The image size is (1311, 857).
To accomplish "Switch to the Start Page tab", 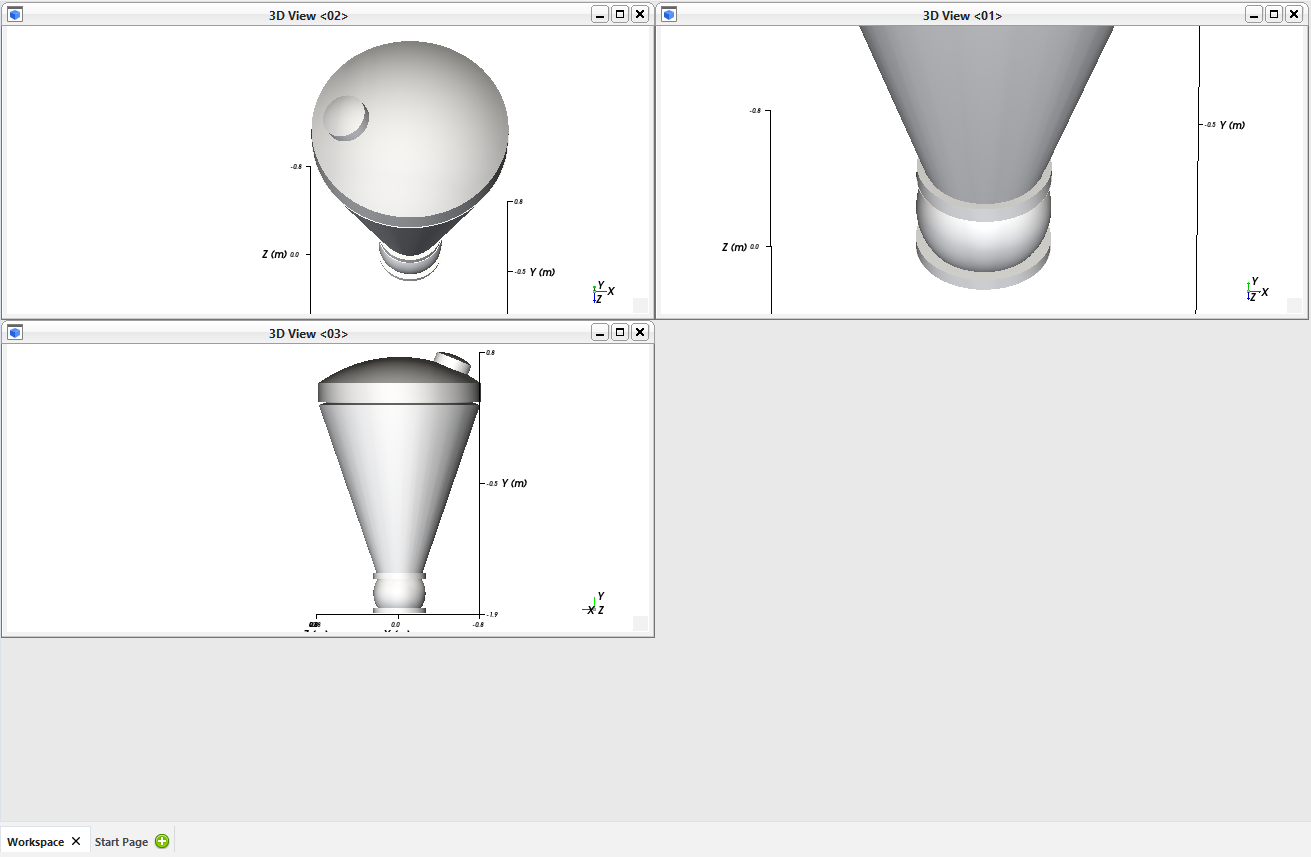I will pos(121,842).
